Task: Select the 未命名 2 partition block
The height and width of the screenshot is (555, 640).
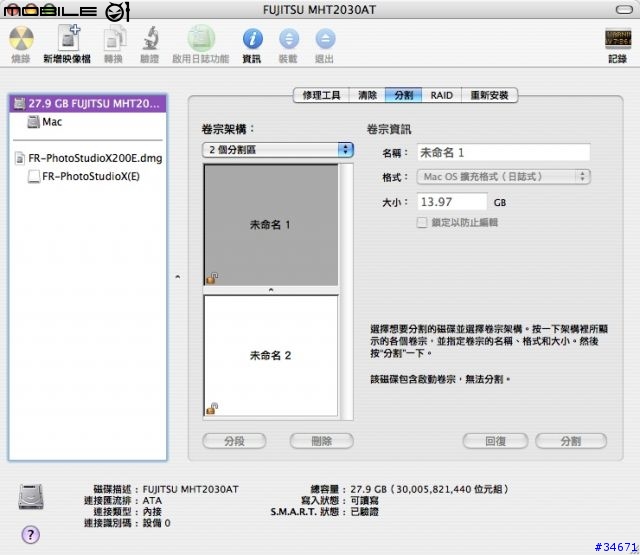Action: click(x=271, y=355)
